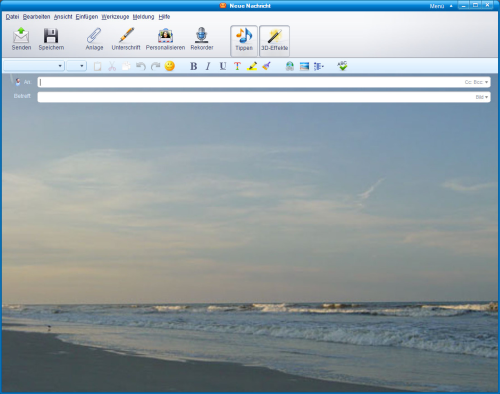500x394 pixels.
Task: Change the text font color
Action: [x=237, y=66]
